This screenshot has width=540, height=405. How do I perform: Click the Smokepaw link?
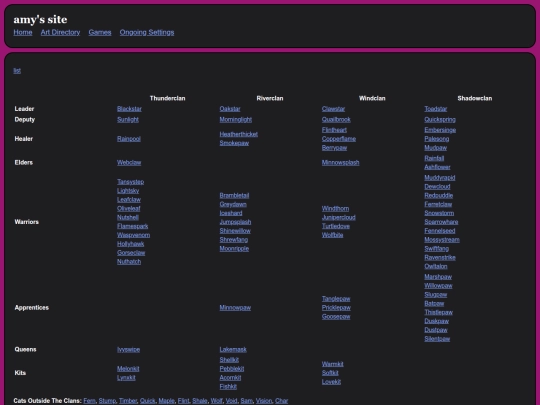234,143
